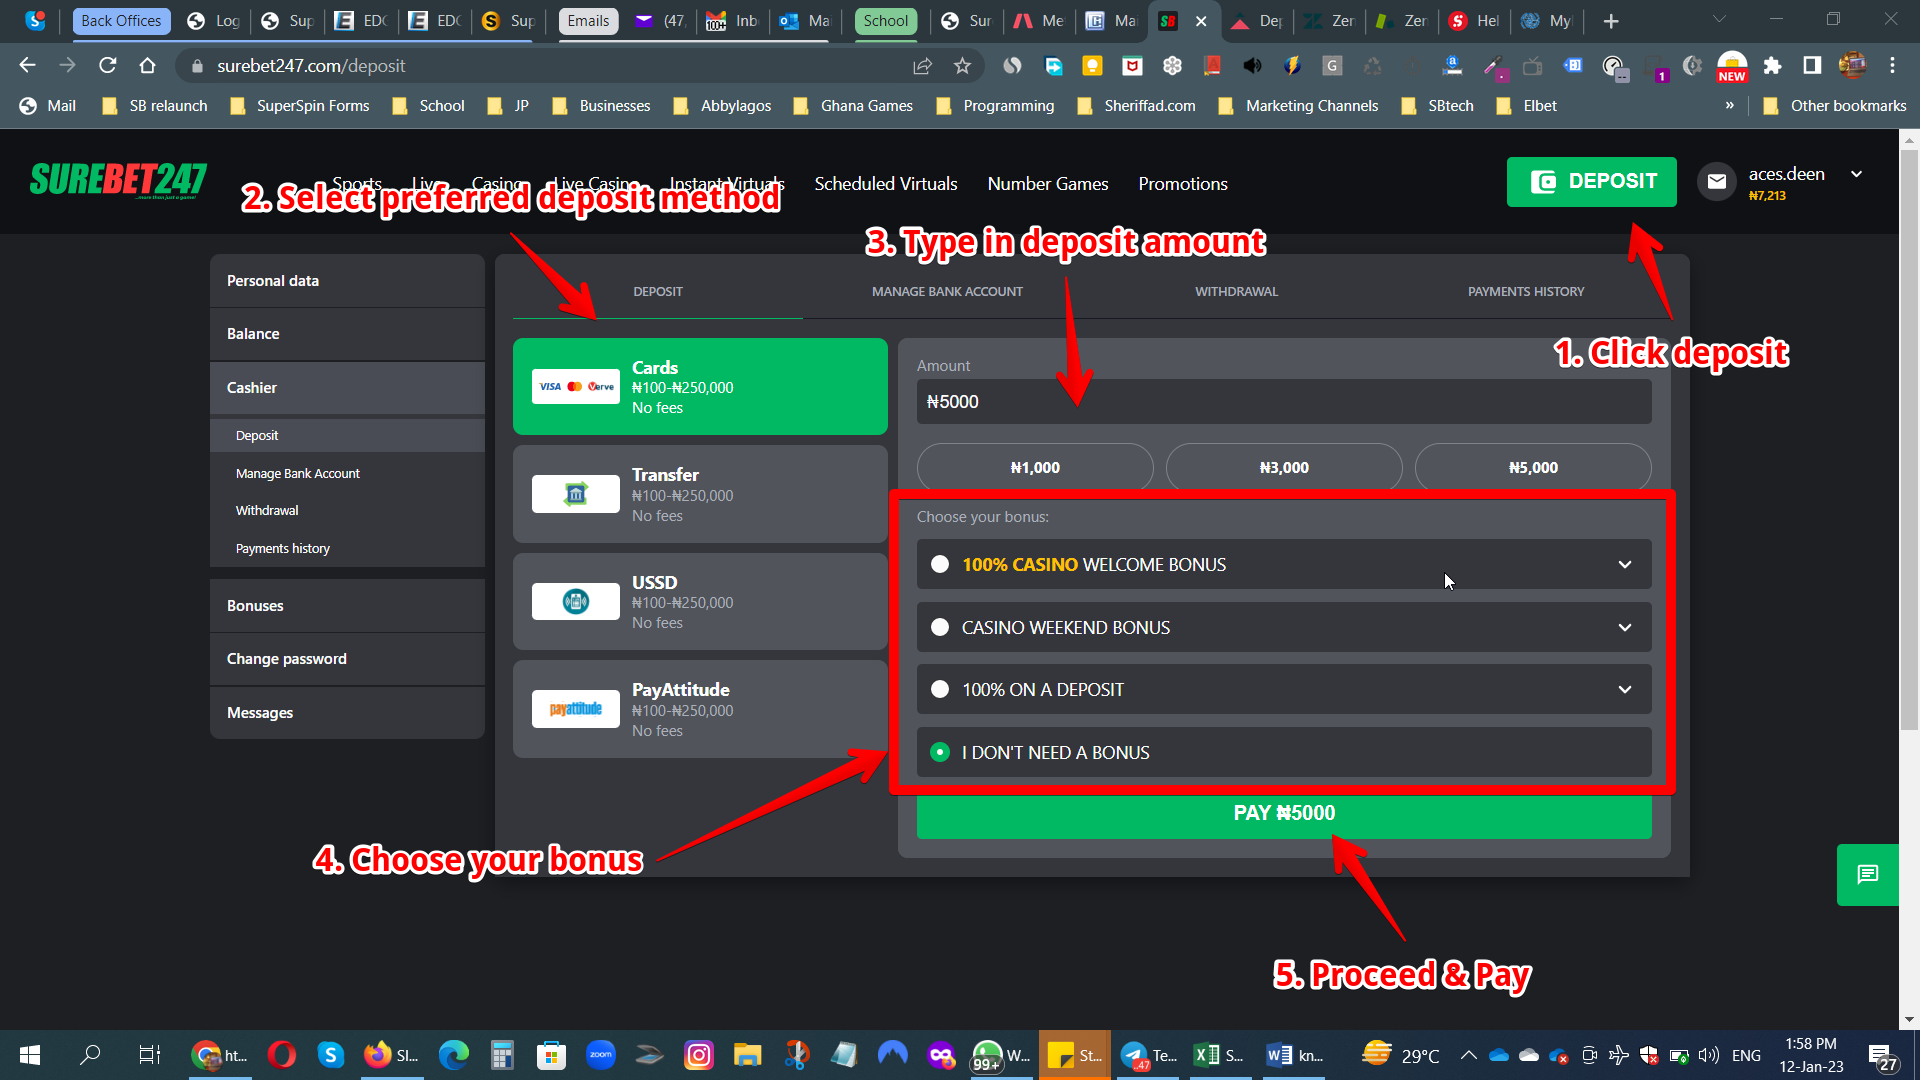1920x1080 pixels.
Task: Launch Opera from the taskbar
Action: [x=281, y=1055]
